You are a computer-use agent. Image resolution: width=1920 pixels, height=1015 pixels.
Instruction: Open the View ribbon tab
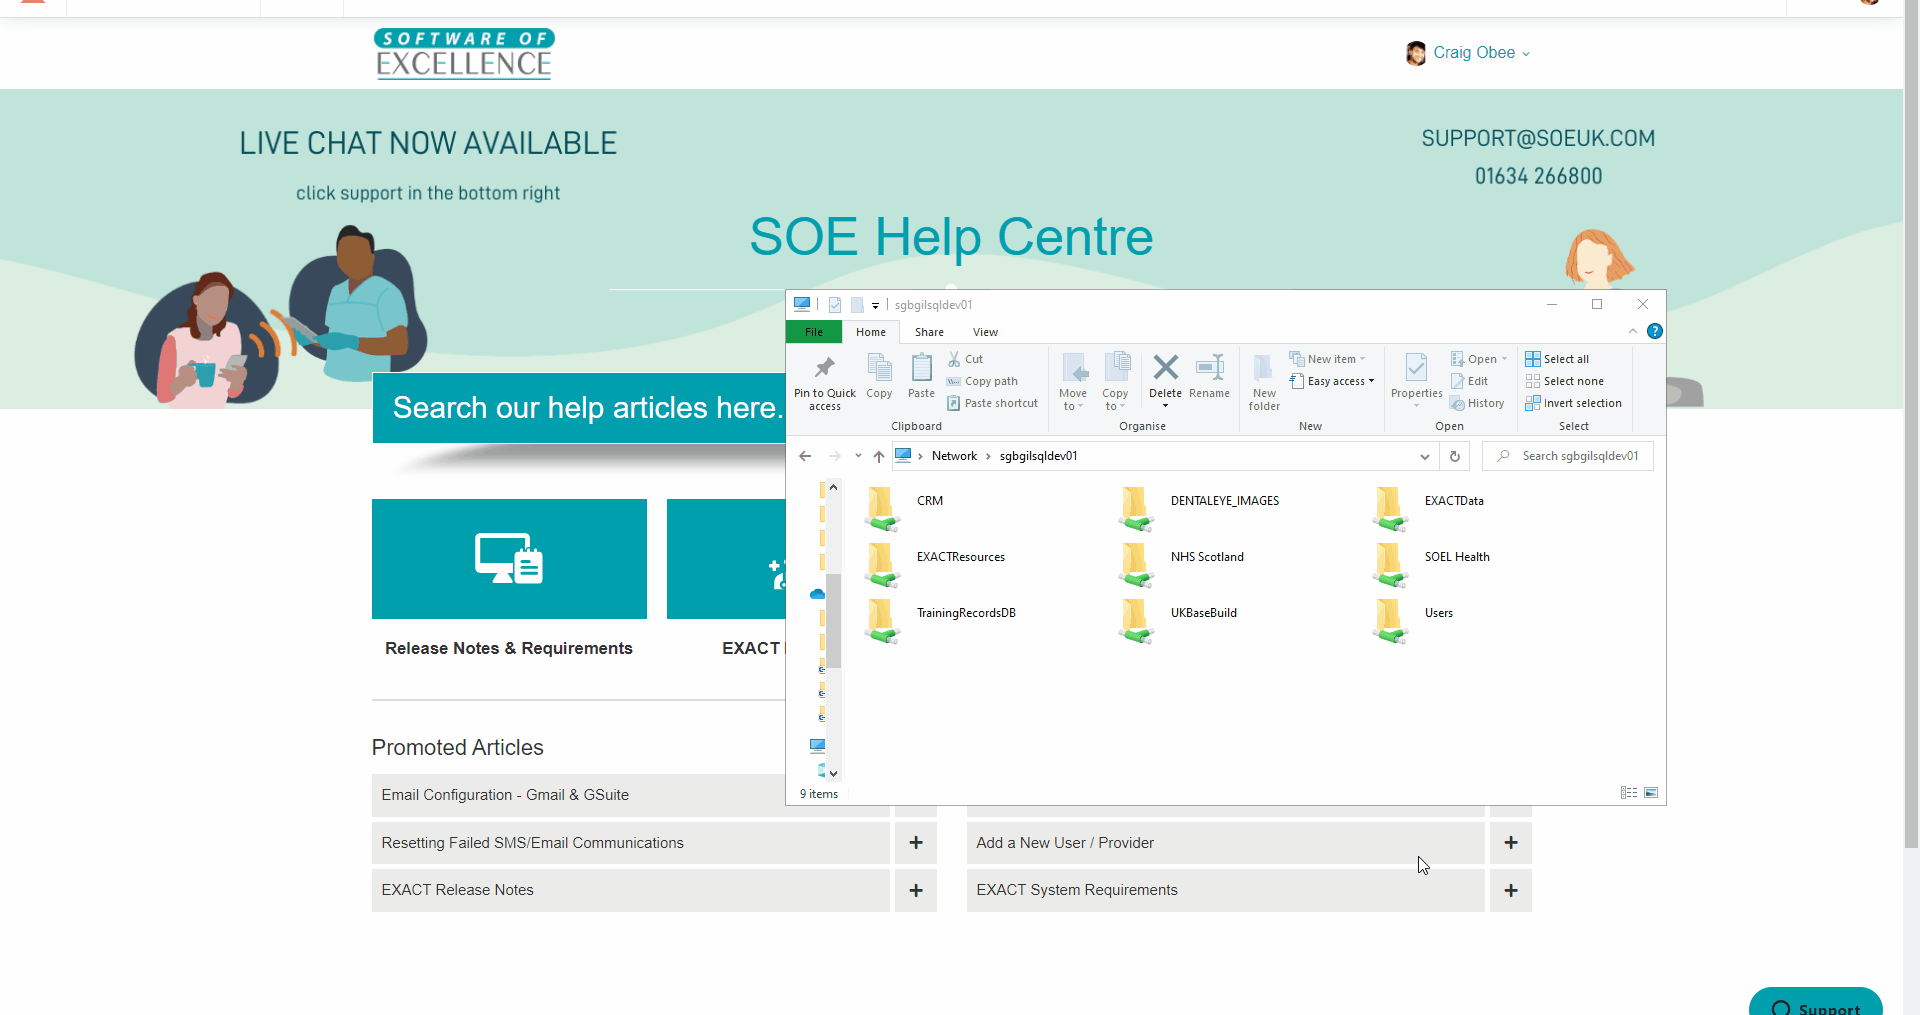coord(985,332)
